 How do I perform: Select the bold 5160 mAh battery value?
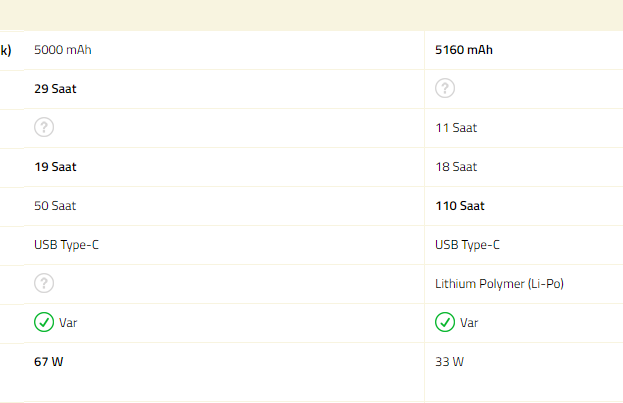[x=464, y=49]
